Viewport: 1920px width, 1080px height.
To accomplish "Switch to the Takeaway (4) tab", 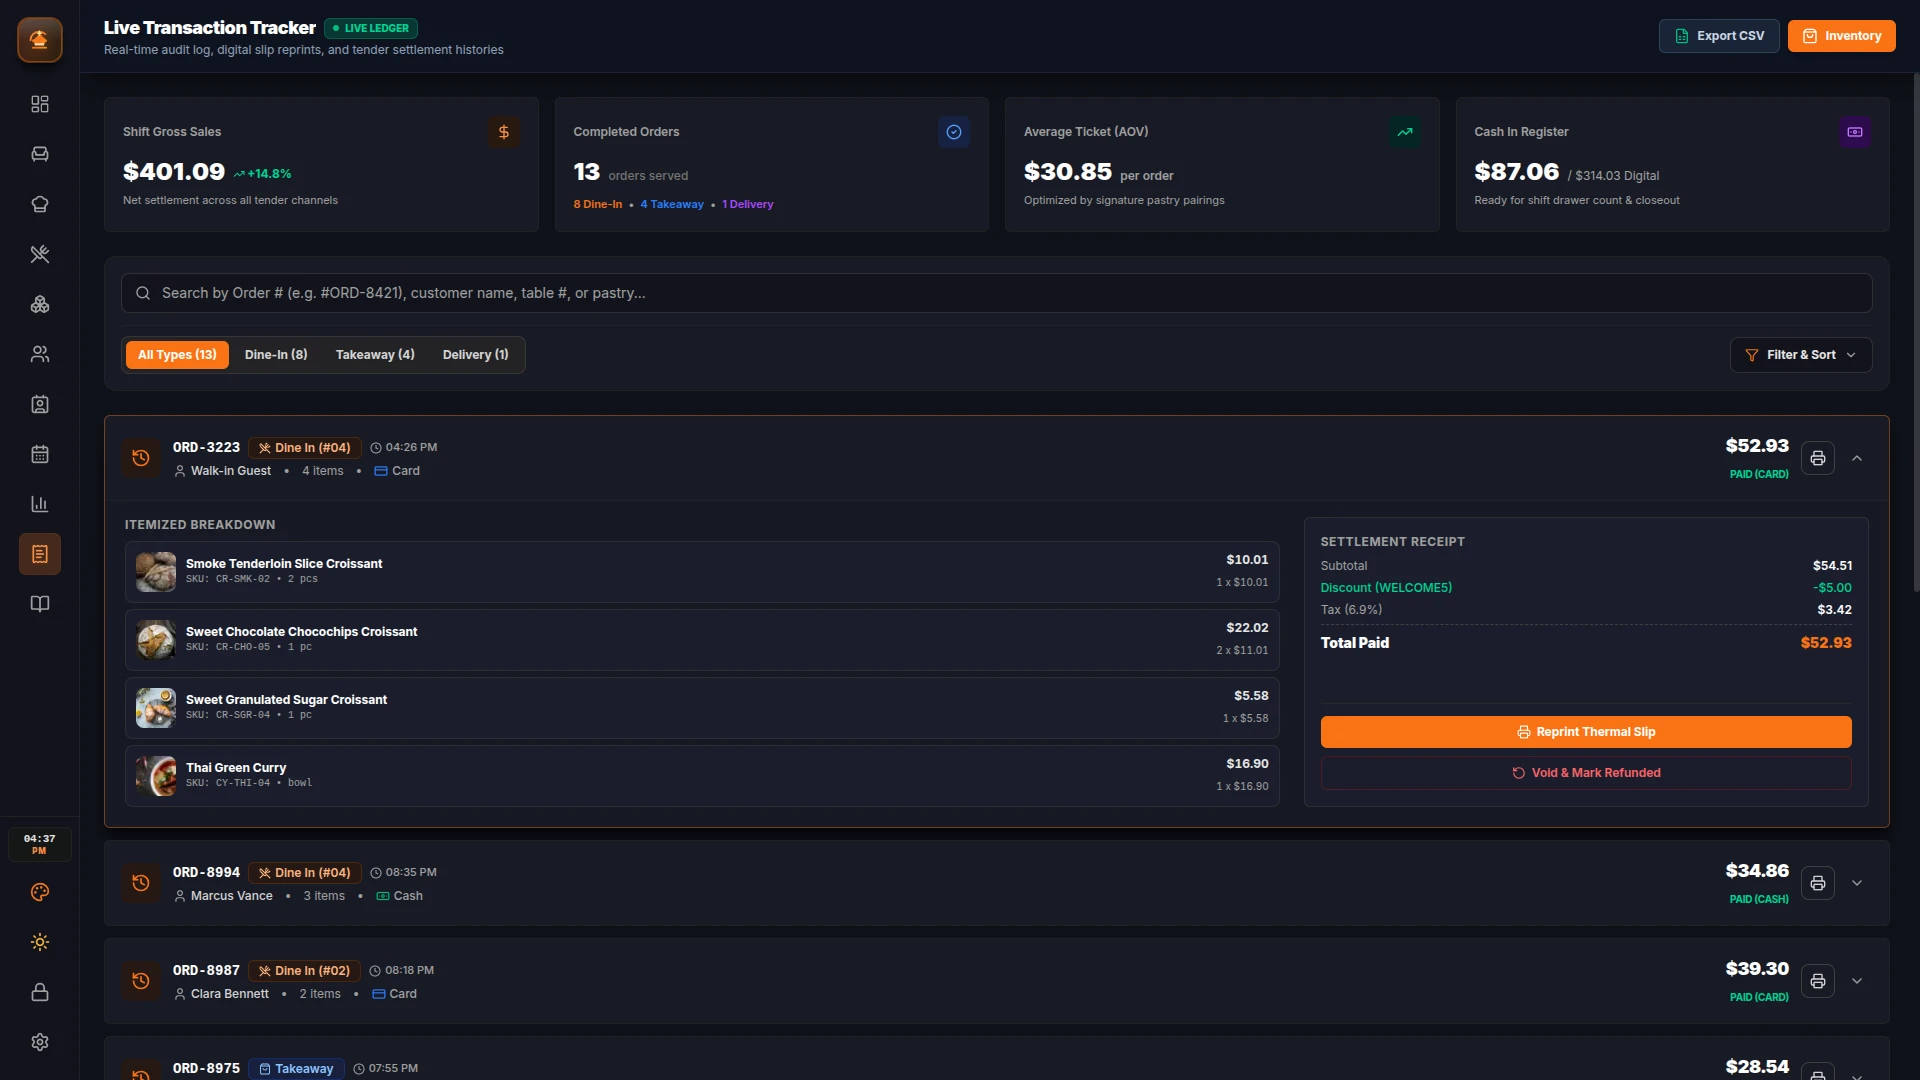I will tap(375, 355).
